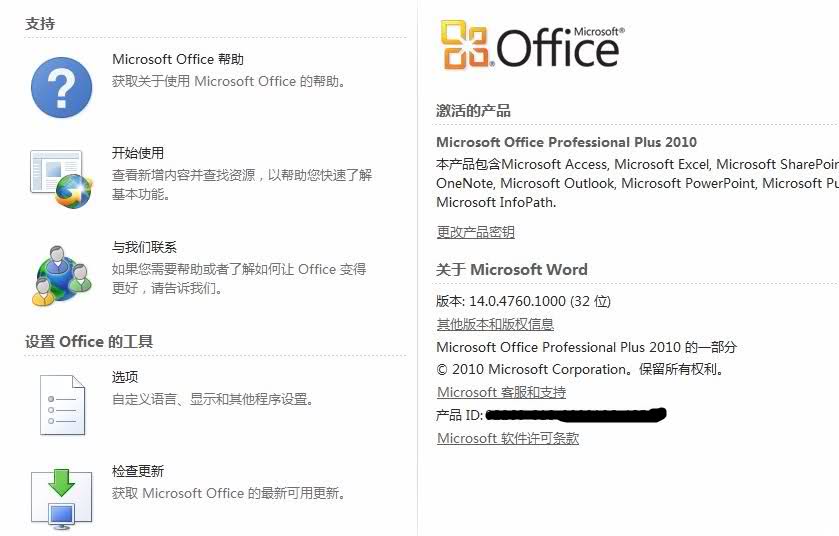This screenshot has height=536, width=839.
Task: Select the 开始使用 heading
Action: (x=138, y=153)
